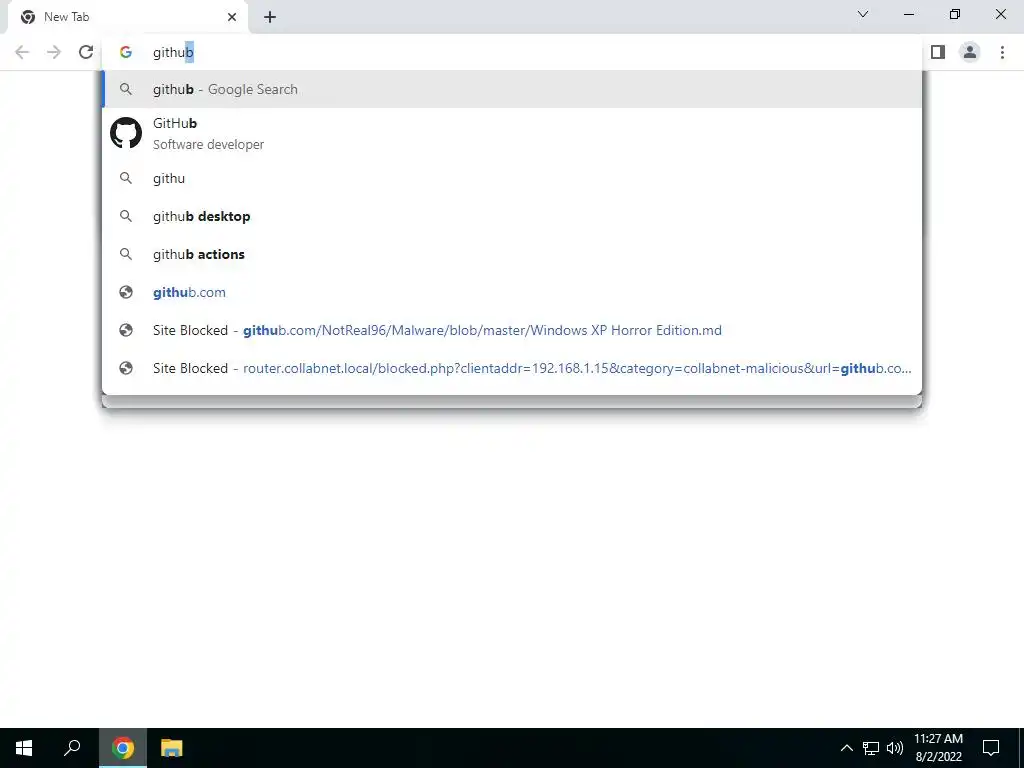Click globe icon beside github.com suggestion
The width and height of the screenshot is (1024, 768).
[126, 292]
